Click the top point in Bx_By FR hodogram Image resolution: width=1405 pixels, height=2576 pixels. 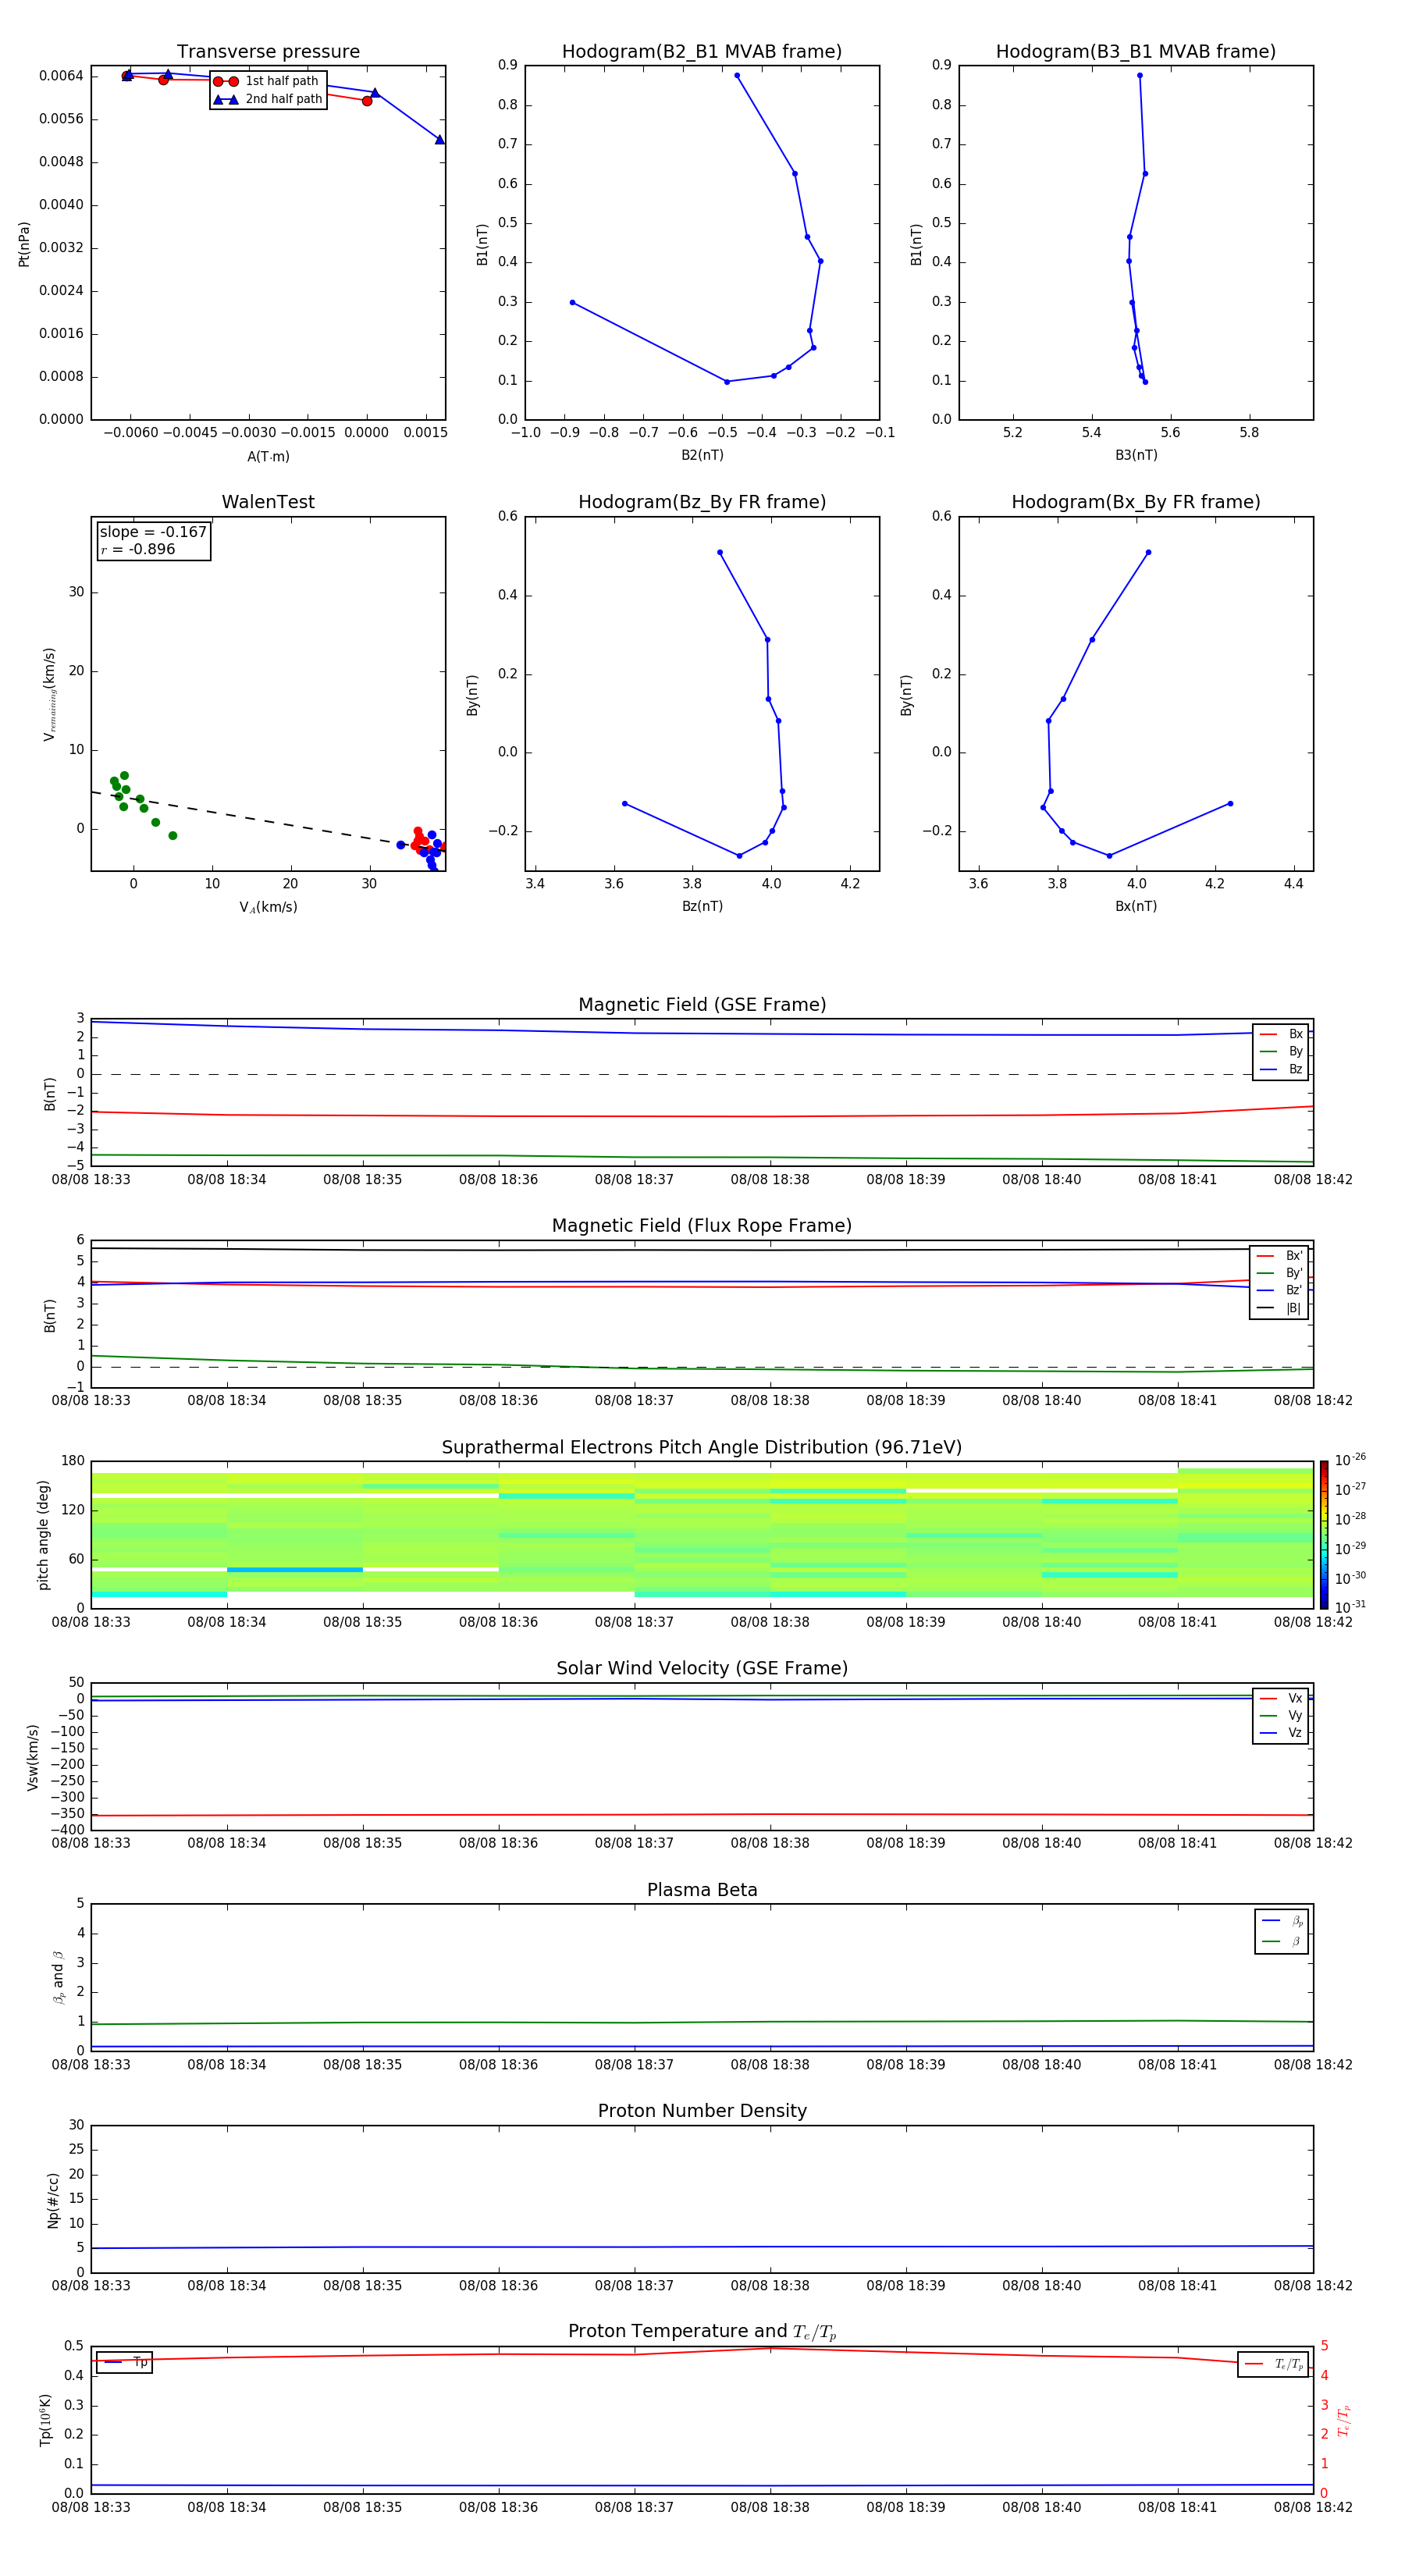pos(1148,552)
